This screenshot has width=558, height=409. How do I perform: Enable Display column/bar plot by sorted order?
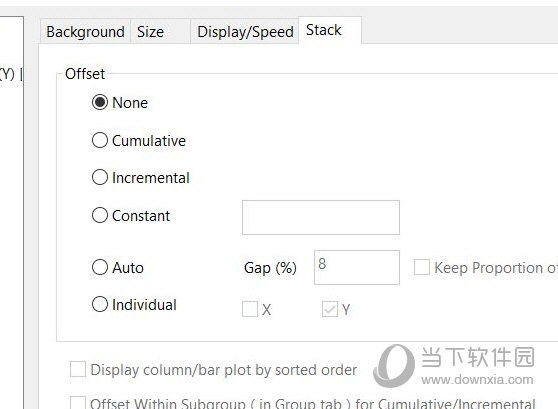pyautogui.click(x=78, y=369)
